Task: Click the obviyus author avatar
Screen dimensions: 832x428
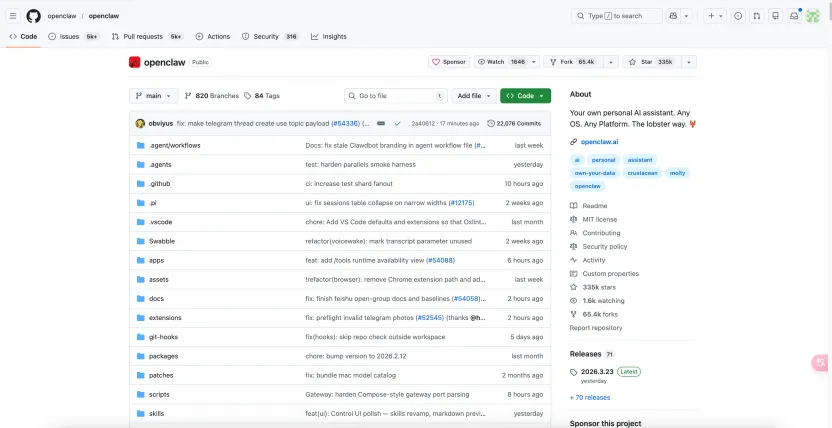Action: coord(140,124)
